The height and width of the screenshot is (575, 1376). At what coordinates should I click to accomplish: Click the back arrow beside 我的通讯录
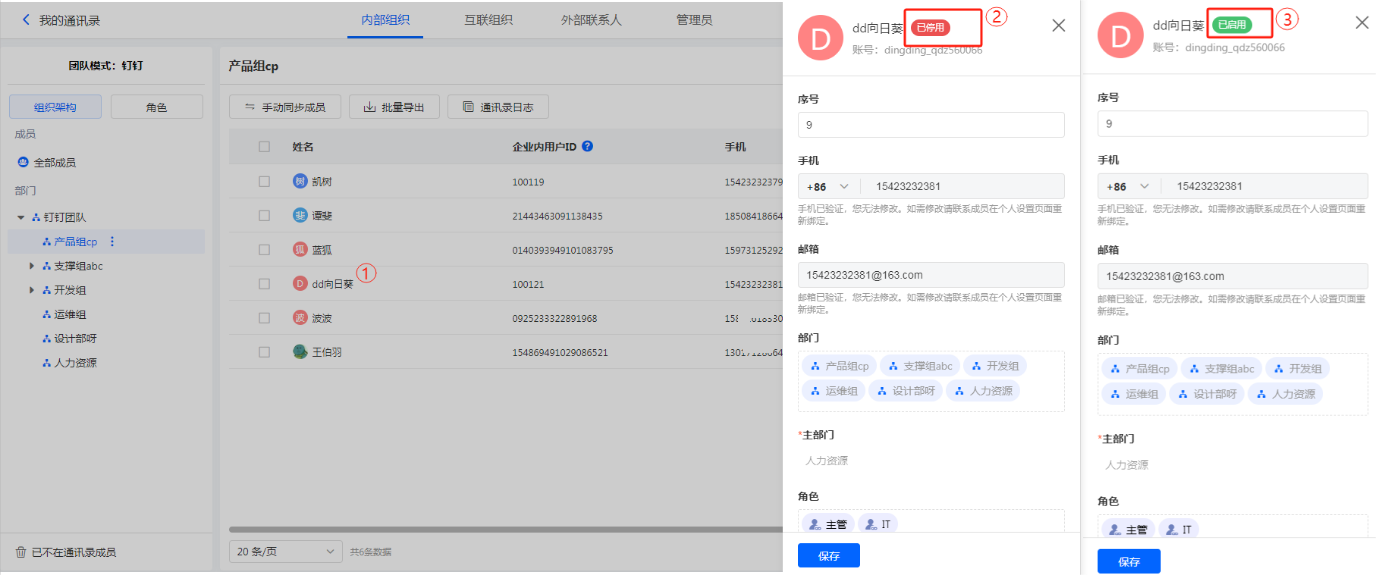pyautogui.click(x=26, y=20)
